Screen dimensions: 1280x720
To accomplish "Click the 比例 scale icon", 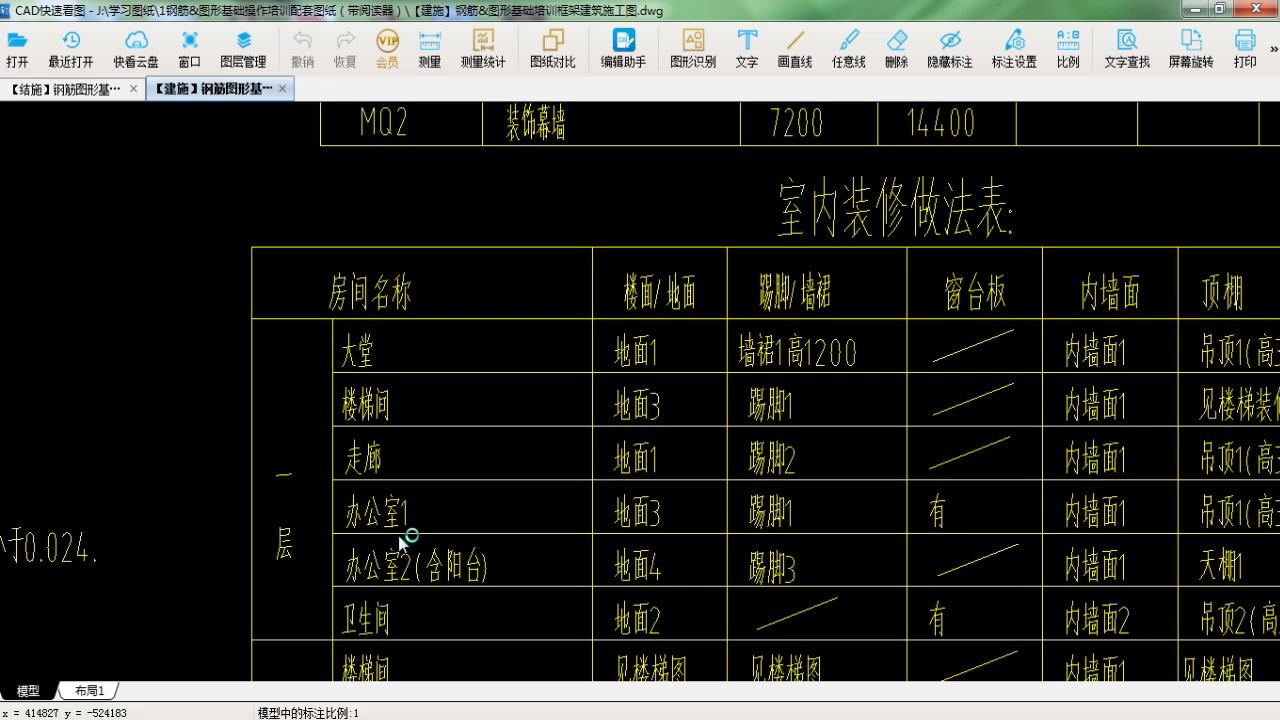I will point(1068,48).
